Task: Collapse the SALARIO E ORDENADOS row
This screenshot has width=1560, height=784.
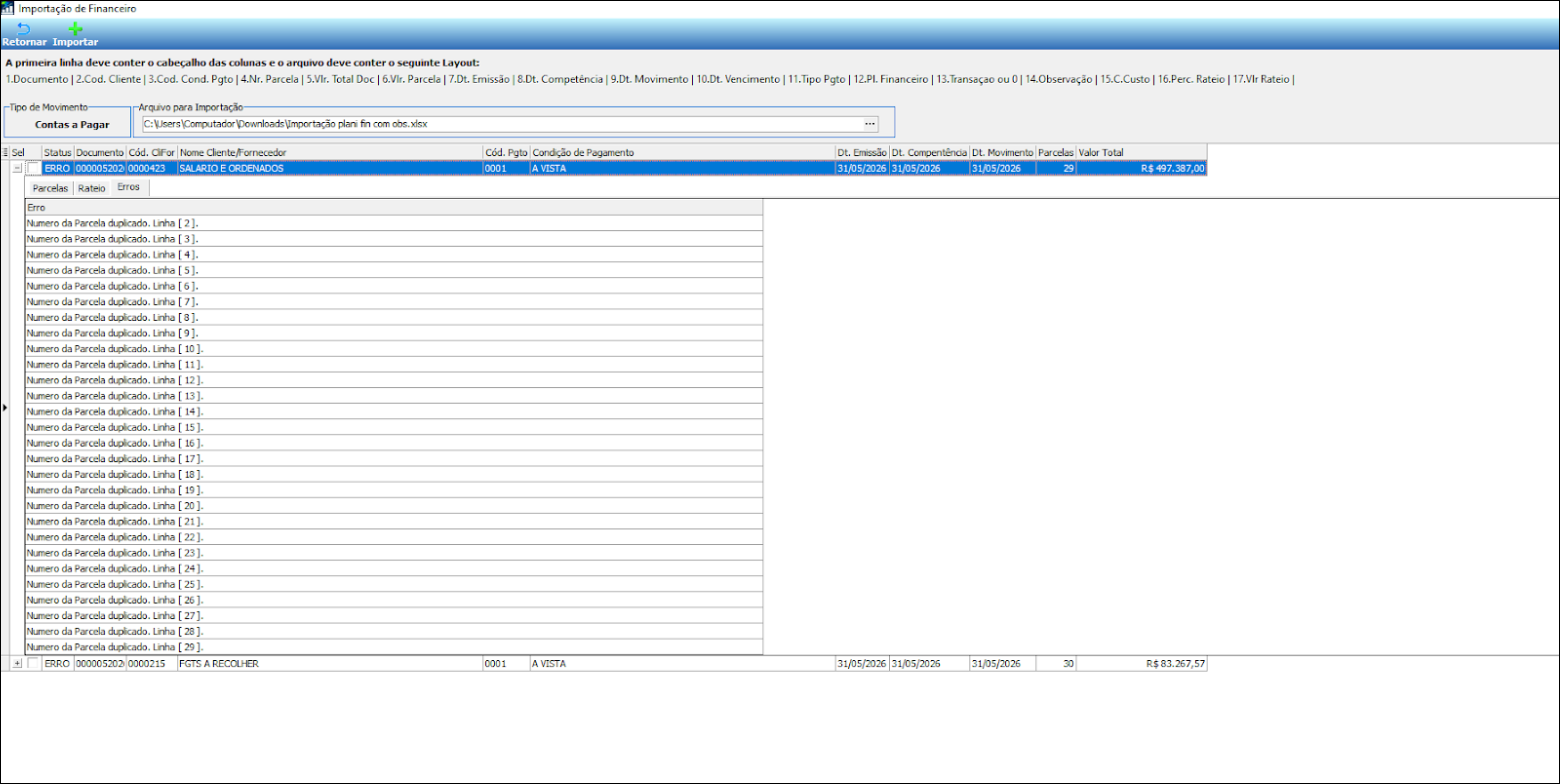Action: pyautogui.click(x=17, y=168)
